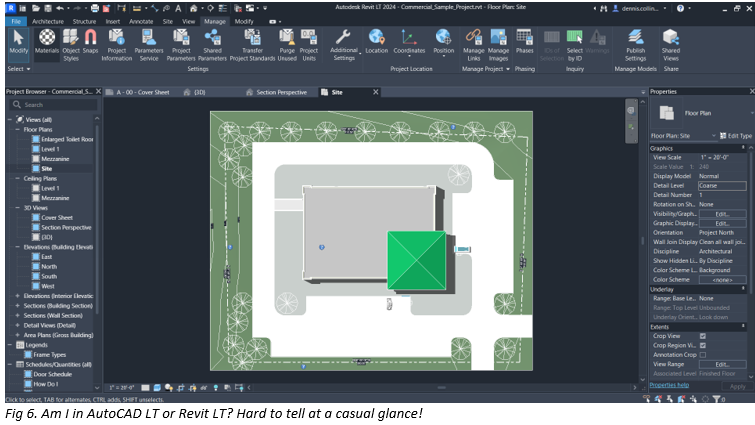755x425 pixels.
Task: Select the Modify tool
Action: click(19, 42)
